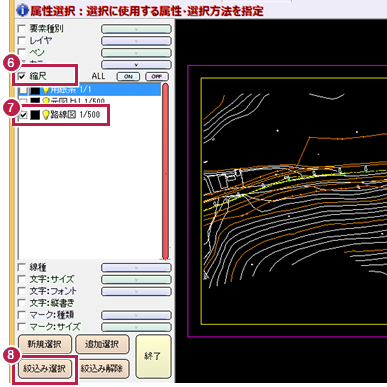Image resolution: width=387 pixels, height=387 pixels.
Task: Uncheck the 縮尺 checkbox
Action: coord(22,76)
